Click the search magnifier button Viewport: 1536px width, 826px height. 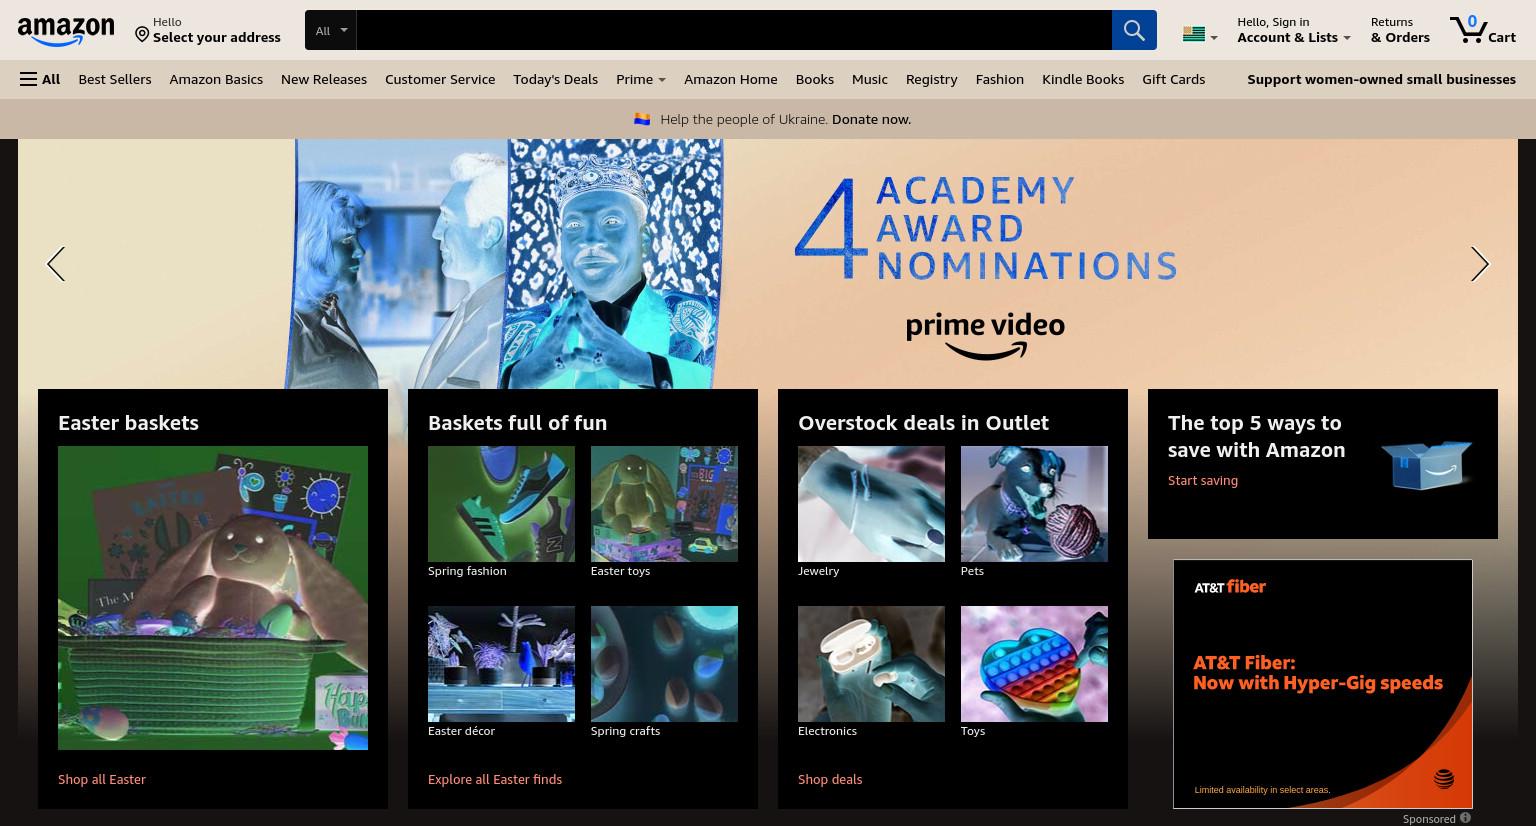1134,30
